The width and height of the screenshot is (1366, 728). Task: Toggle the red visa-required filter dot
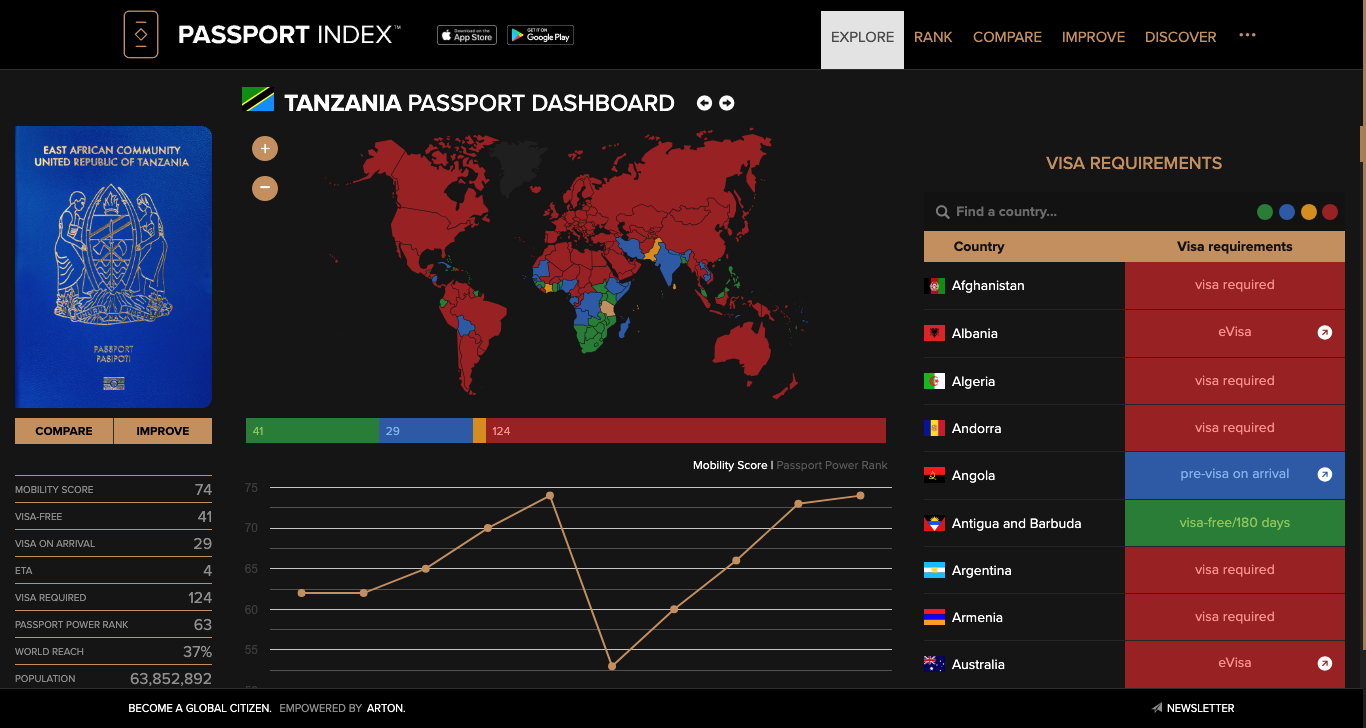(1330, 211)
